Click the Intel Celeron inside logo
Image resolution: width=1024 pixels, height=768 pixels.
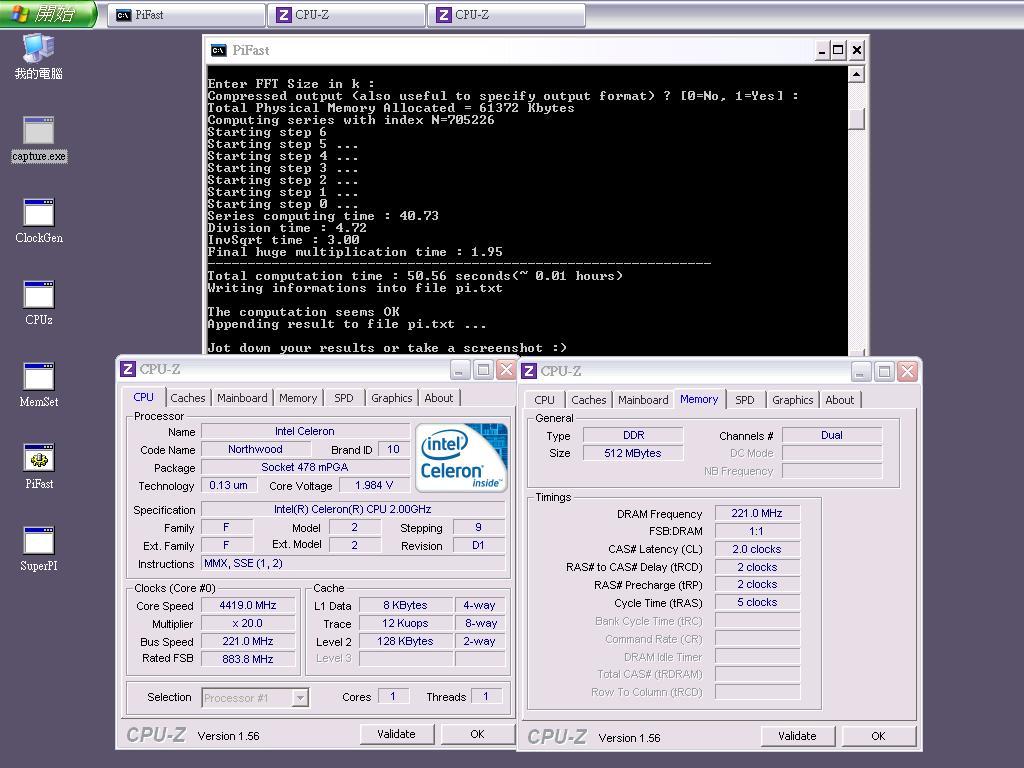[x=461, y=456]
